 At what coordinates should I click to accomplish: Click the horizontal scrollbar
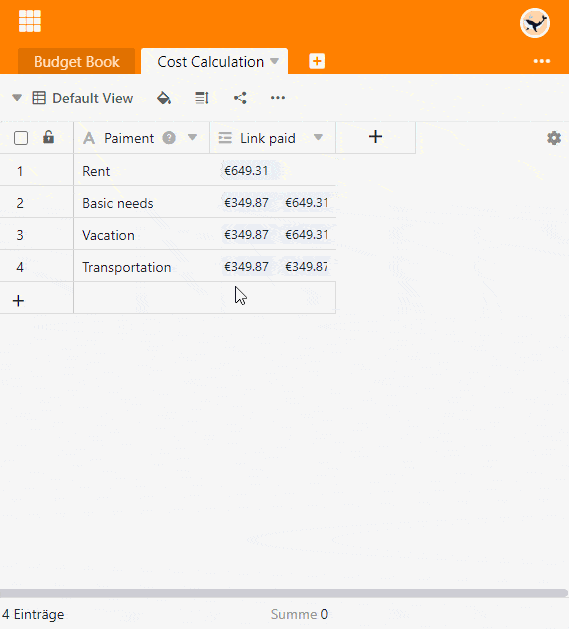point(283,593)
